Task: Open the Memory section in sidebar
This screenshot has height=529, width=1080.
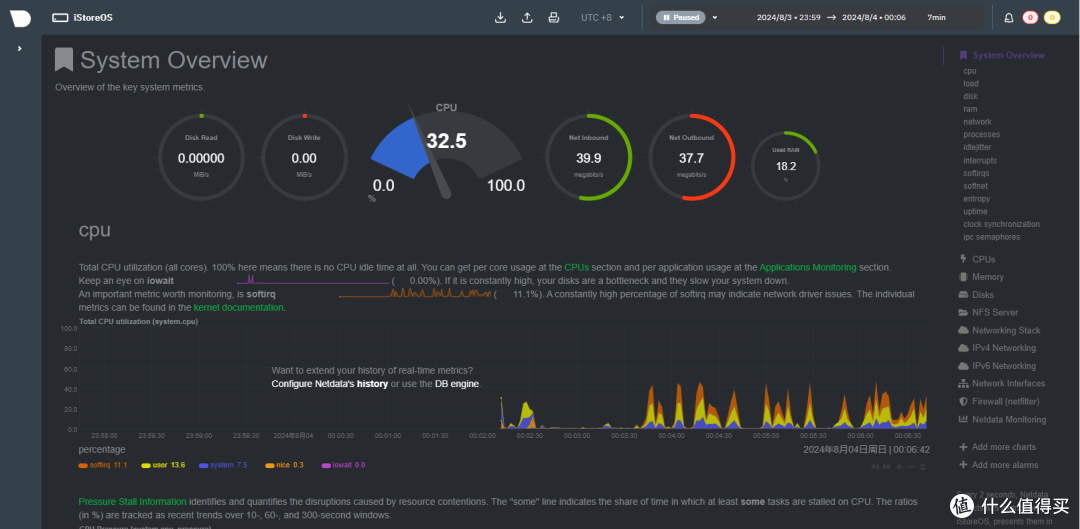Action: 981,277
